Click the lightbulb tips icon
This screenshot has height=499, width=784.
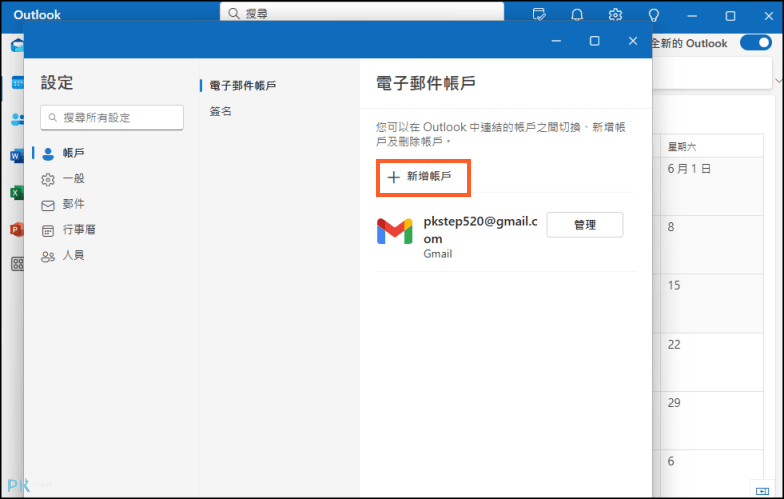654,15
